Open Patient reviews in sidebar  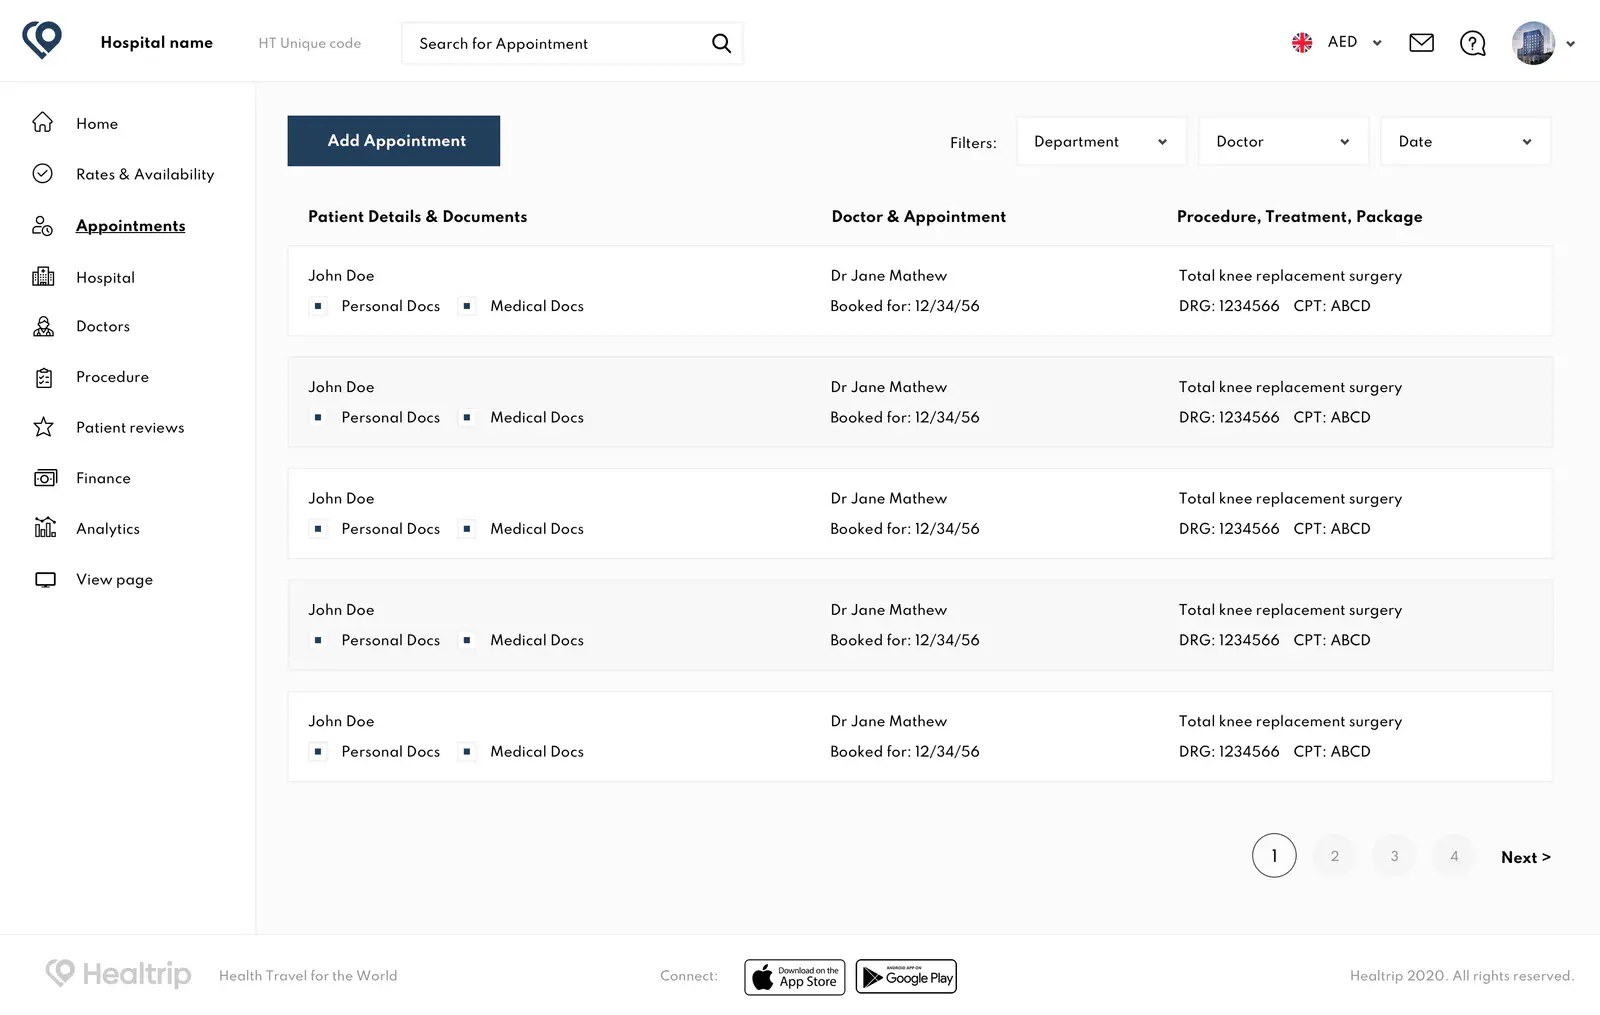[x=130, y=427]
